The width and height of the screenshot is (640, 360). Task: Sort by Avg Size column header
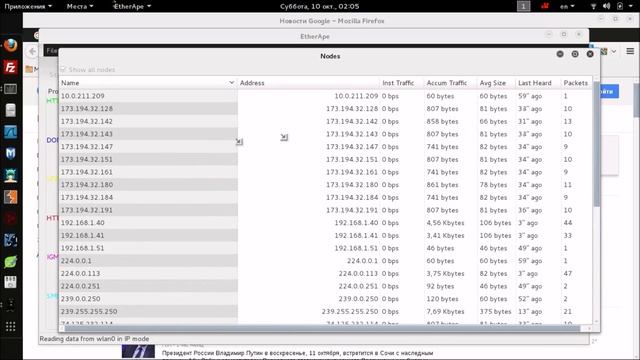496,83
